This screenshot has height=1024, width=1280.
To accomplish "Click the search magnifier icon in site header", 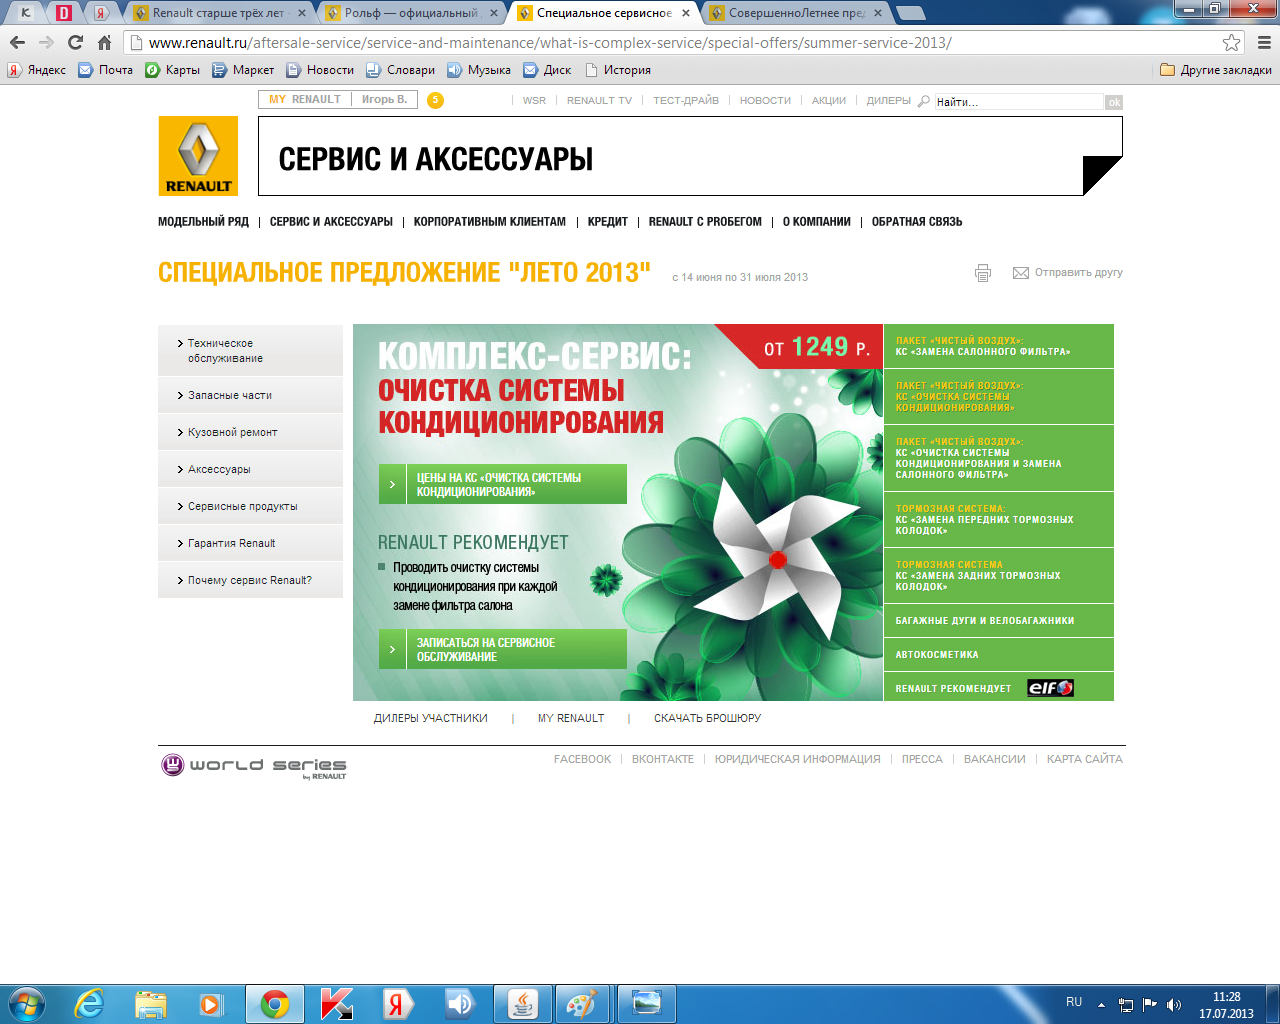I will 924,101.
